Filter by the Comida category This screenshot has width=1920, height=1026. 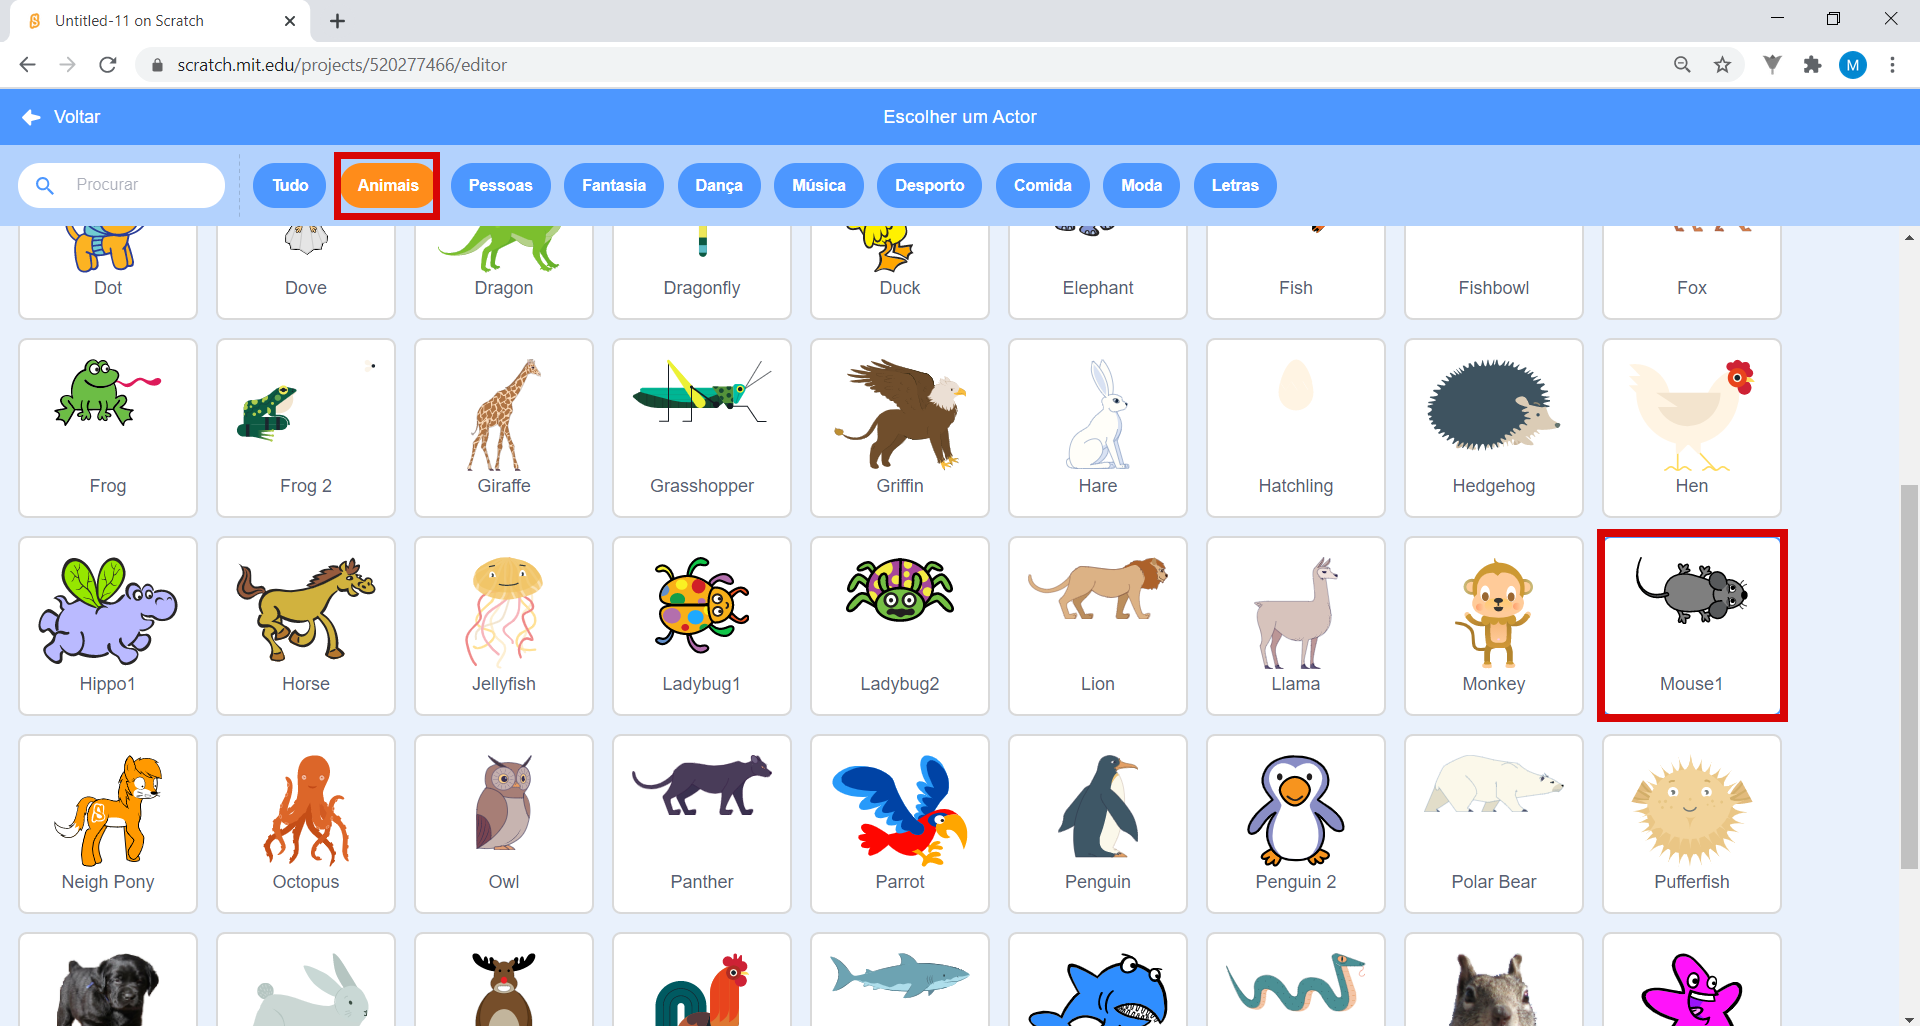pos(1043,185)
